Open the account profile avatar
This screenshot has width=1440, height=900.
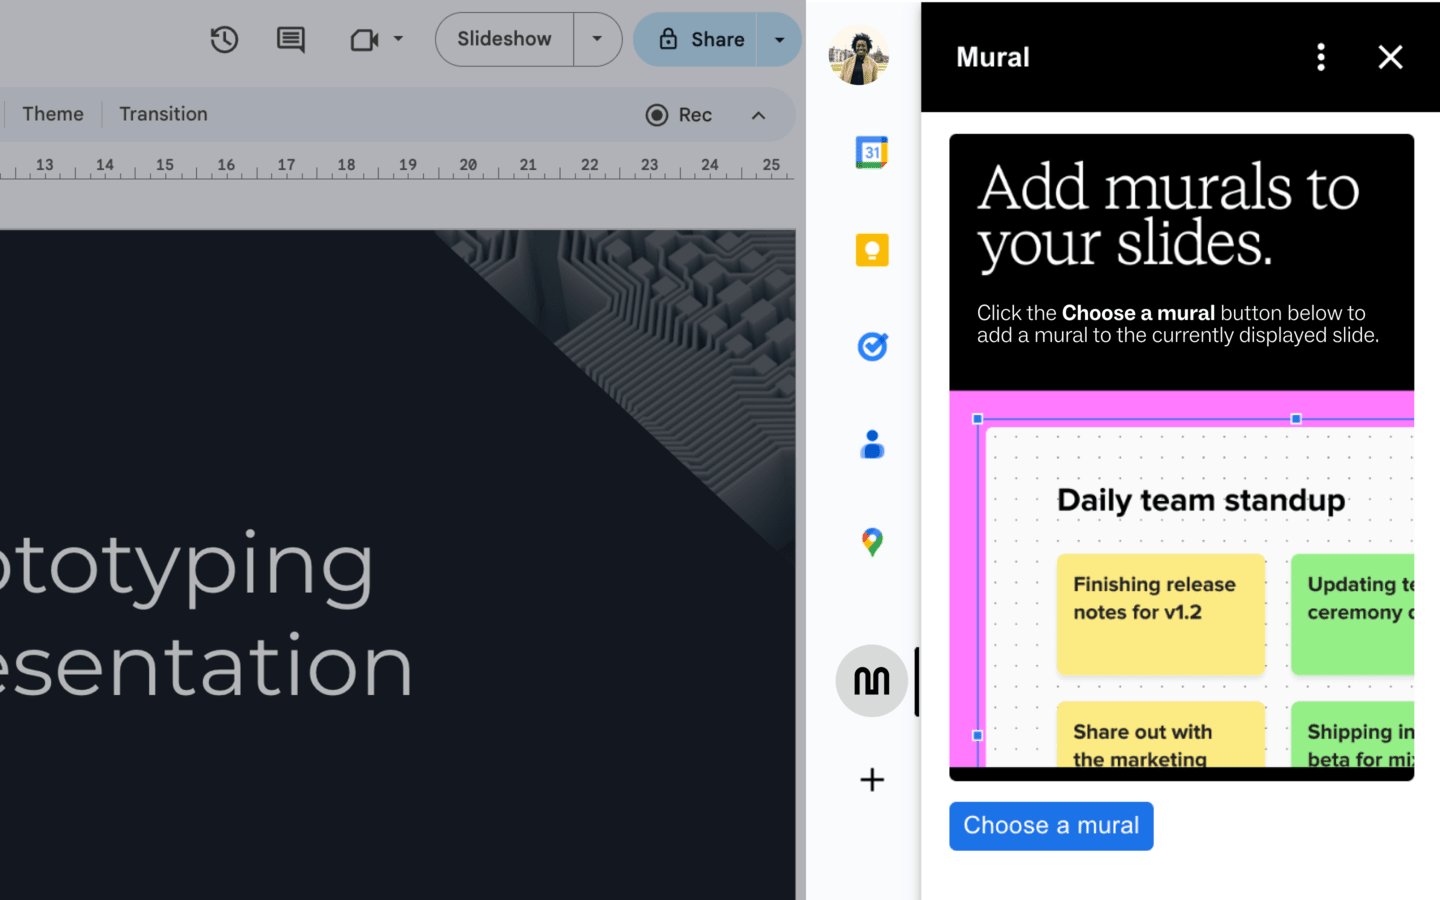859,56
